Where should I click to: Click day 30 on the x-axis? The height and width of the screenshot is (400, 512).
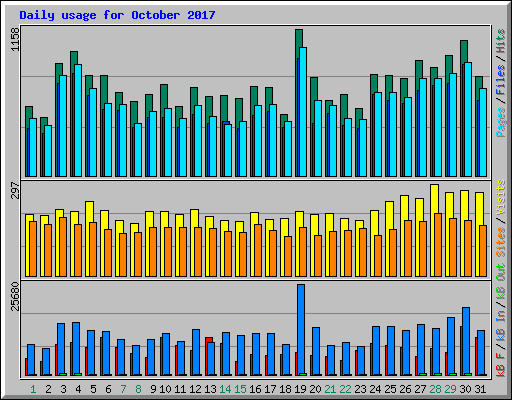(x=465, y=389)
